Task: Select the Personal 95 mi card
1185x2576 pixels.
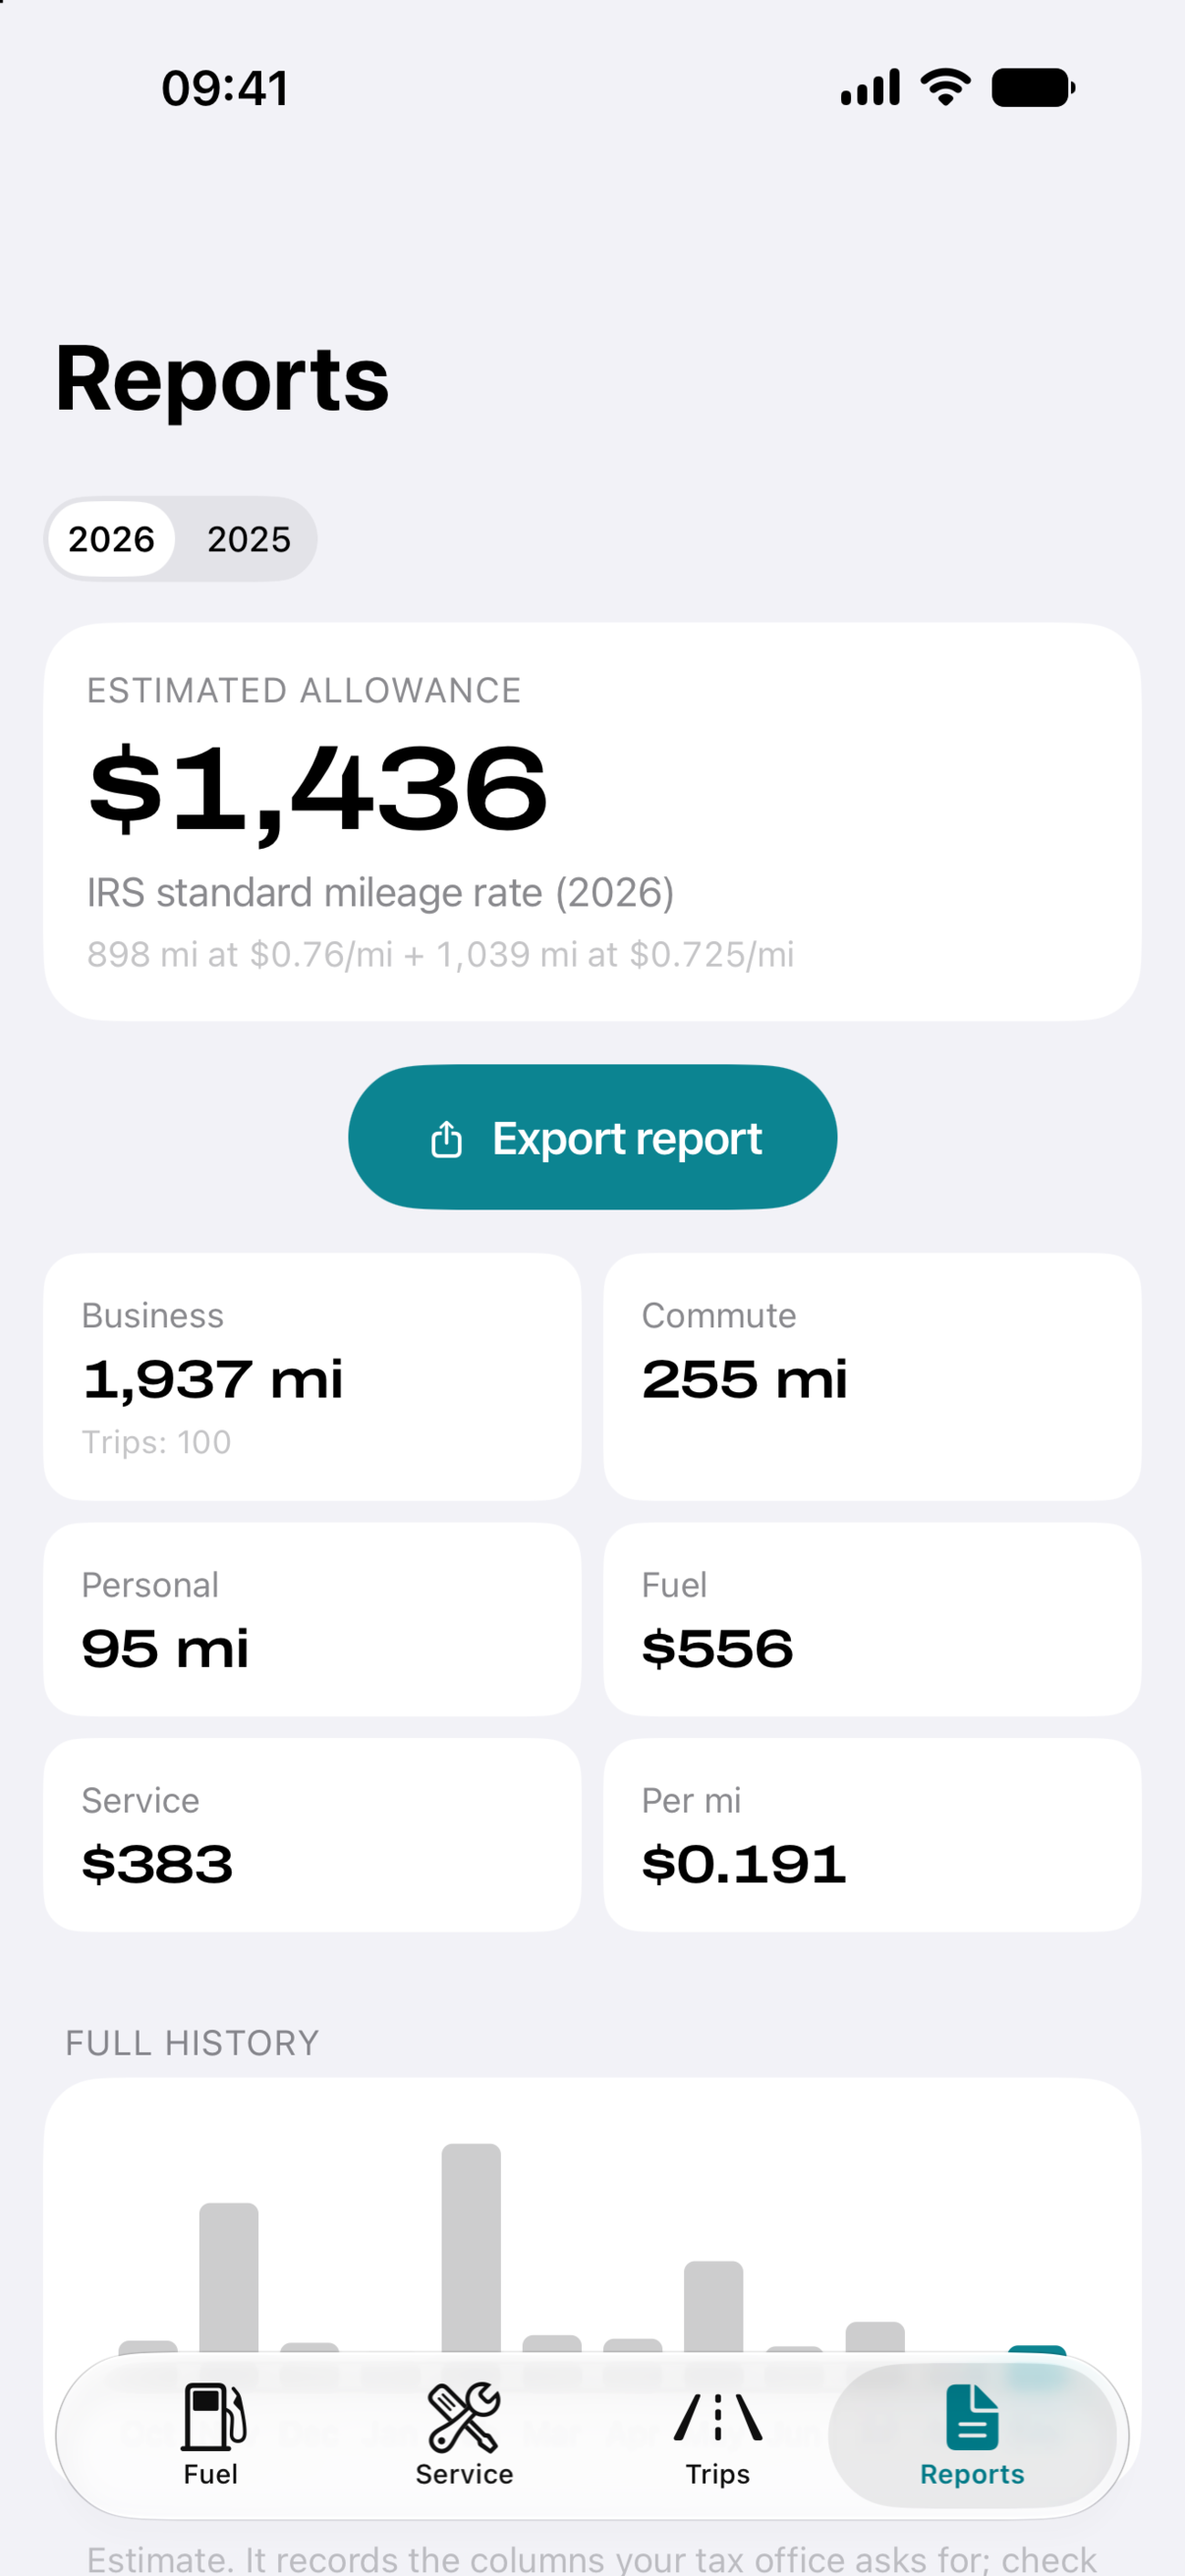Action: 312,1619
